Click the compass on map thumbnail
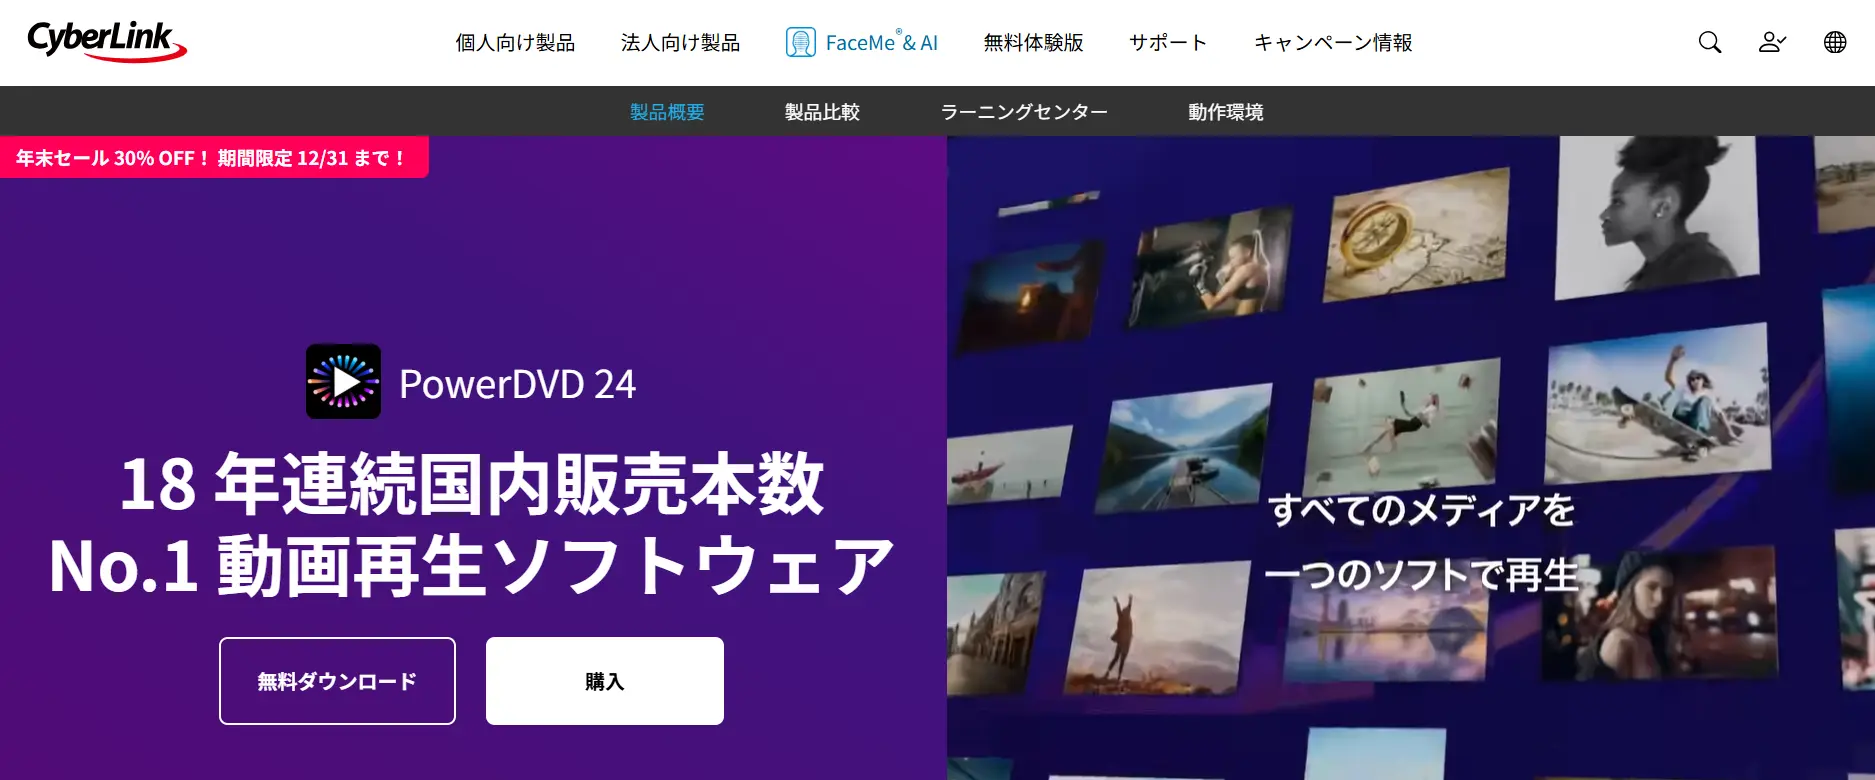This screenshot has width=1875, height=780. click(x=1415, y=237)
